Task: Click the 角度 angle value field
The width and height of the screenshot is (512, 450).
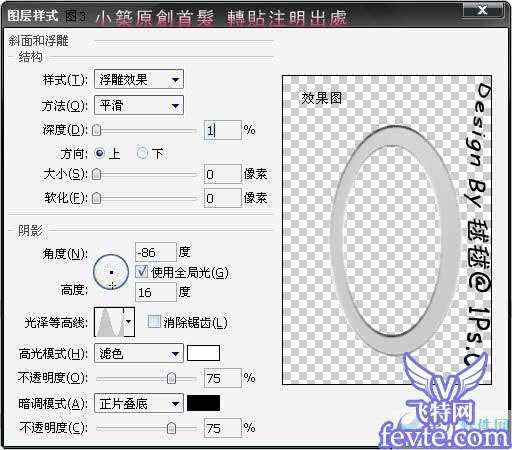Action: click(x=155, y=252)
